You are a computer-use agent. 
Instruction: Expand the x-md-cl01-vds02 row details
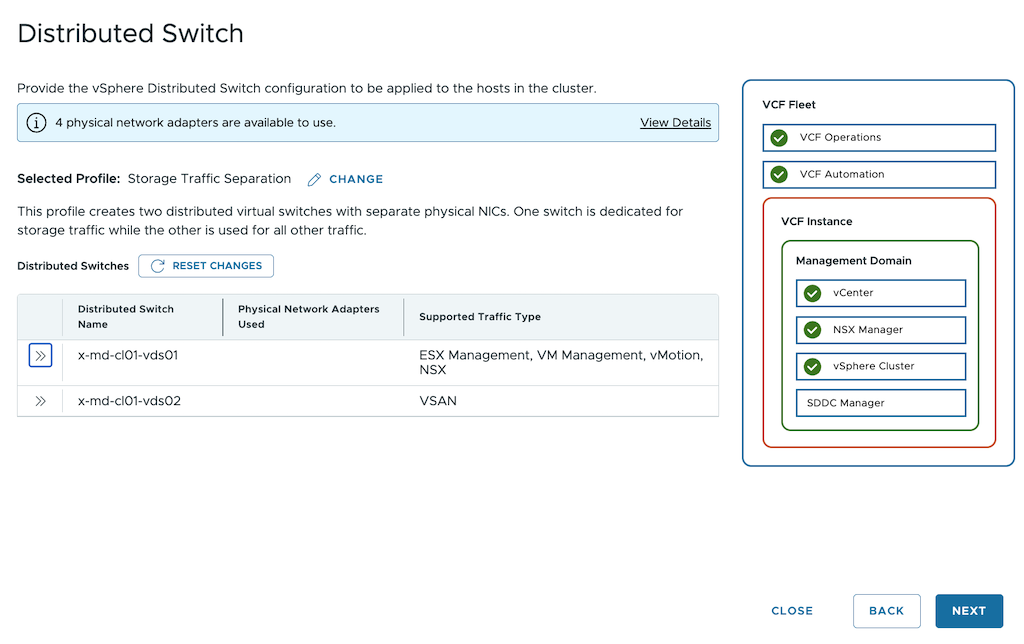pyautogui.click(x=40, y=401)
